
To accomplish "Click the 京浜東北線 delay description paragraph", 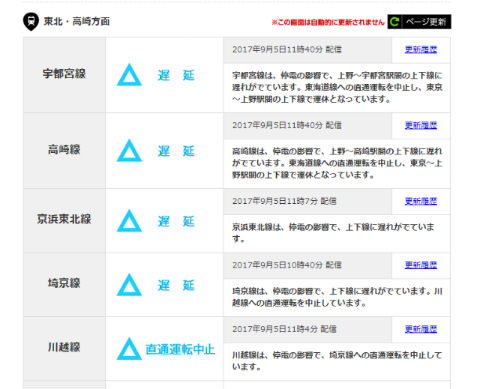I will point(333,233).
